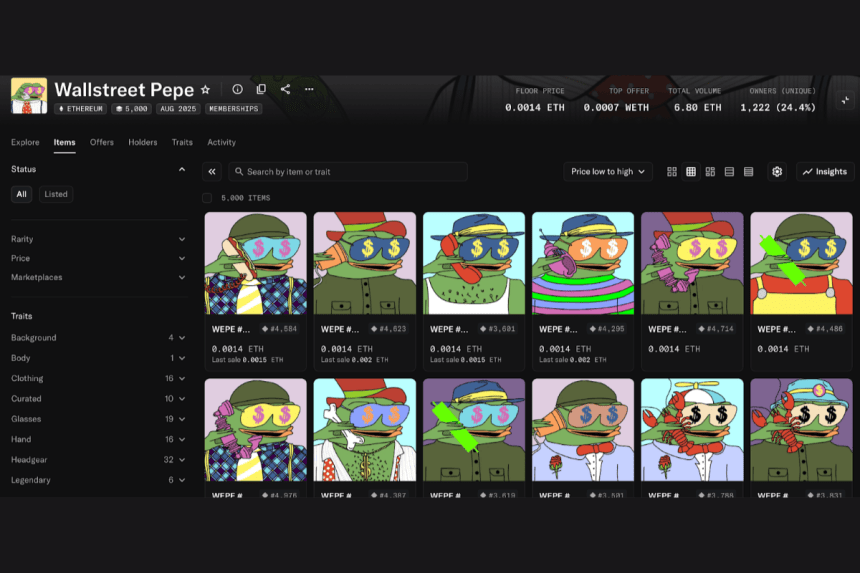
Task: Copy the collection address with copy icon
Action: 261,89
